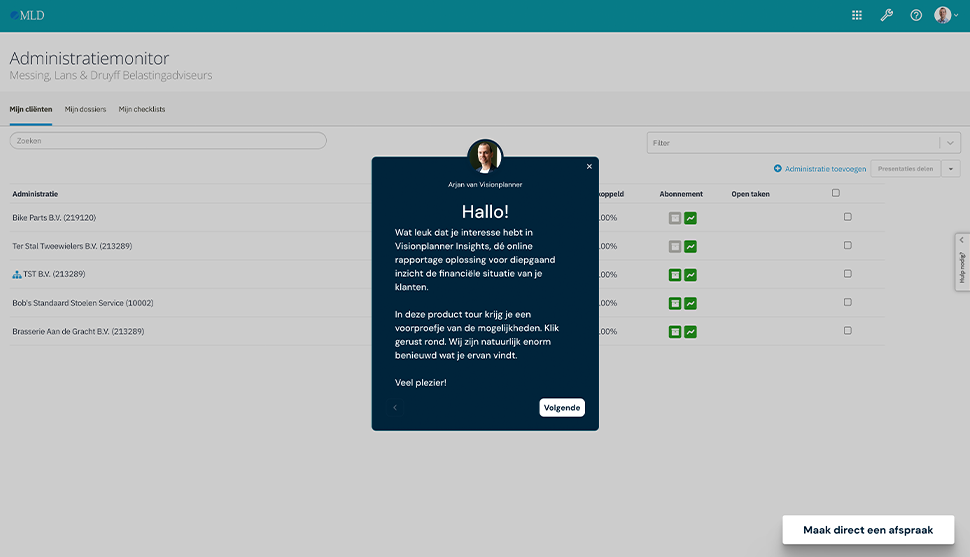This screenshot has height=557, width=970.
Task: Click the Presentaties delen button
Action: [x=905, y=169]
